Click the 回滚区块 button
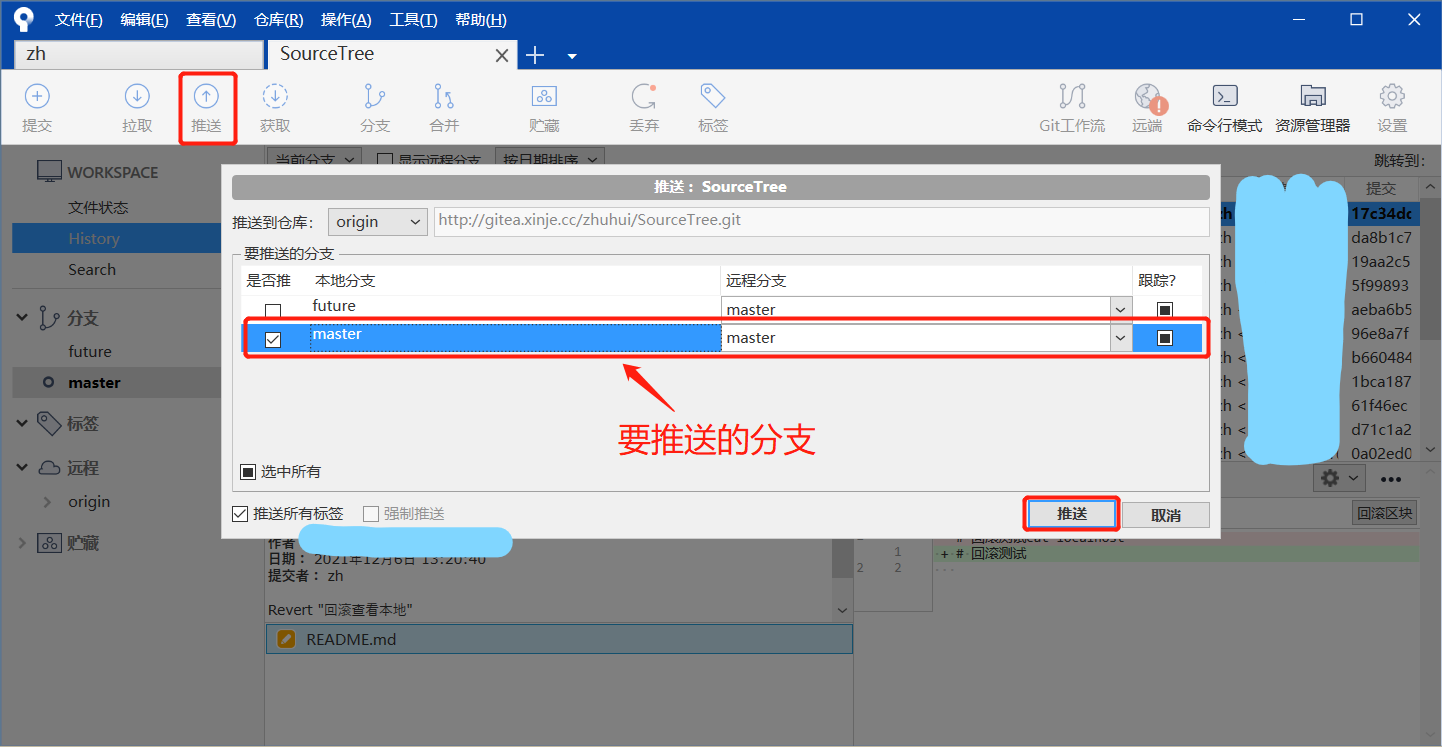Viewport: 1442px width, 747px height. point(1385,514)
